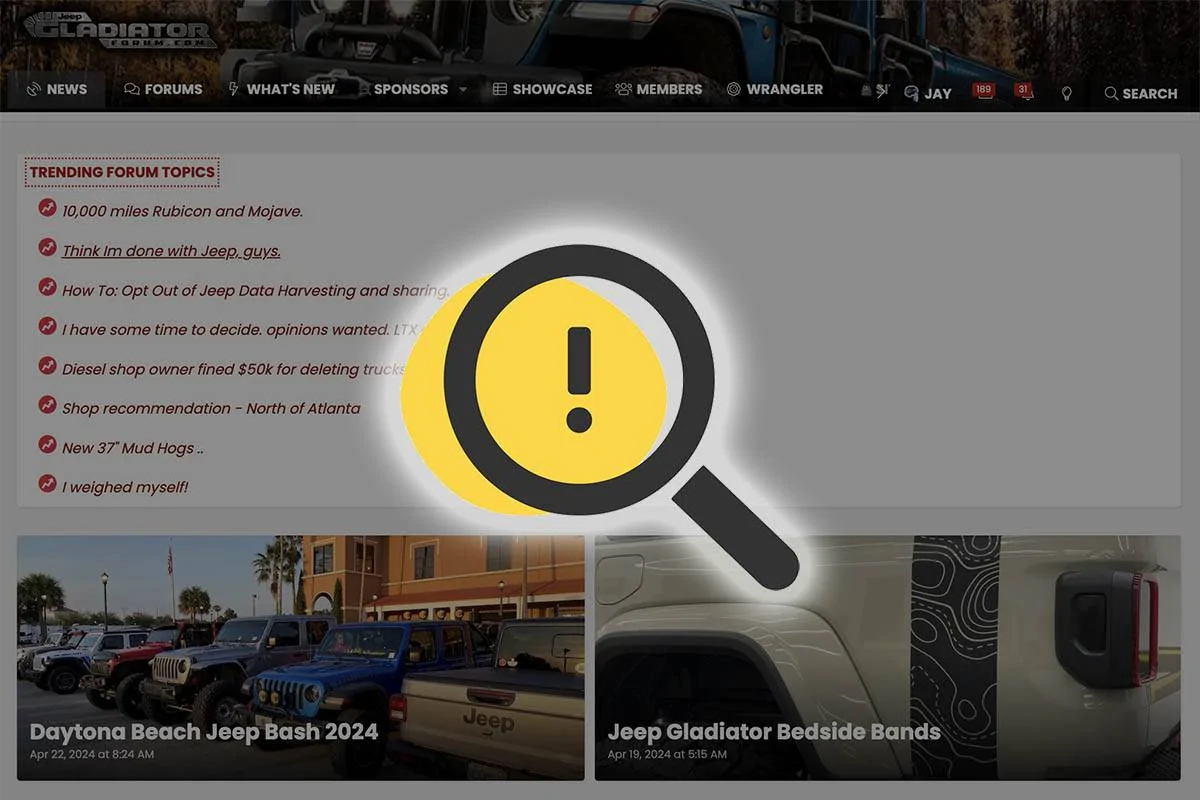Click trending icon beside 'New 37" Mud Hogs'
1200x800 pixels.
click(47, 444)
